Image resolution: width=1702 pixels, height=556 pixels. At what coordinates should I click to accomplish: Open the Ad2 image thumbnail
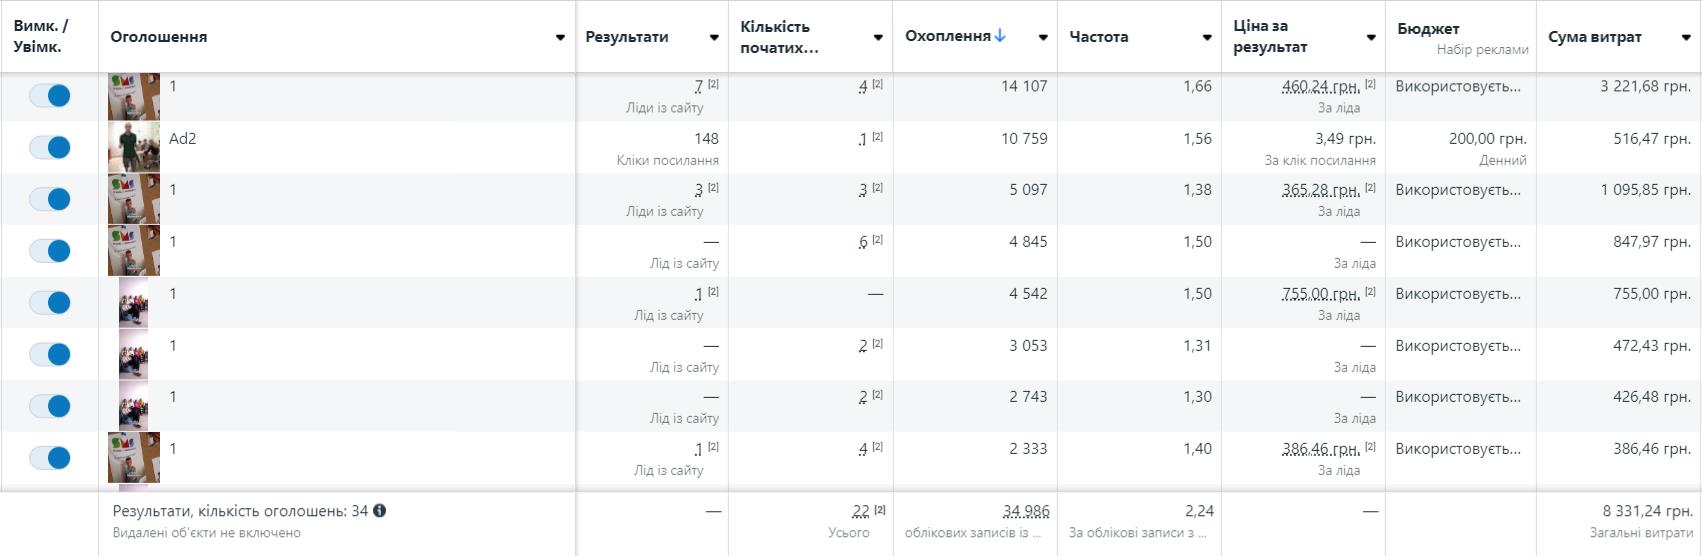click(133, 147)
